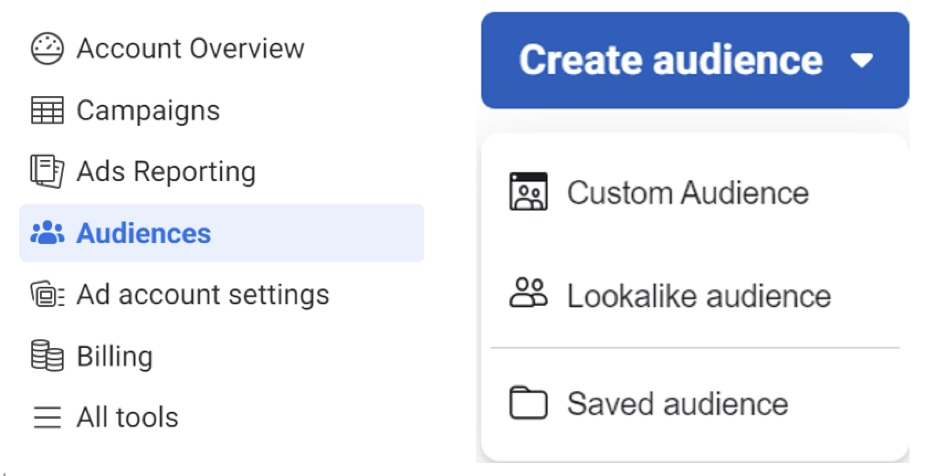
Task: Expand the Create audience dropdown arrow
Action: coord(861,60)
